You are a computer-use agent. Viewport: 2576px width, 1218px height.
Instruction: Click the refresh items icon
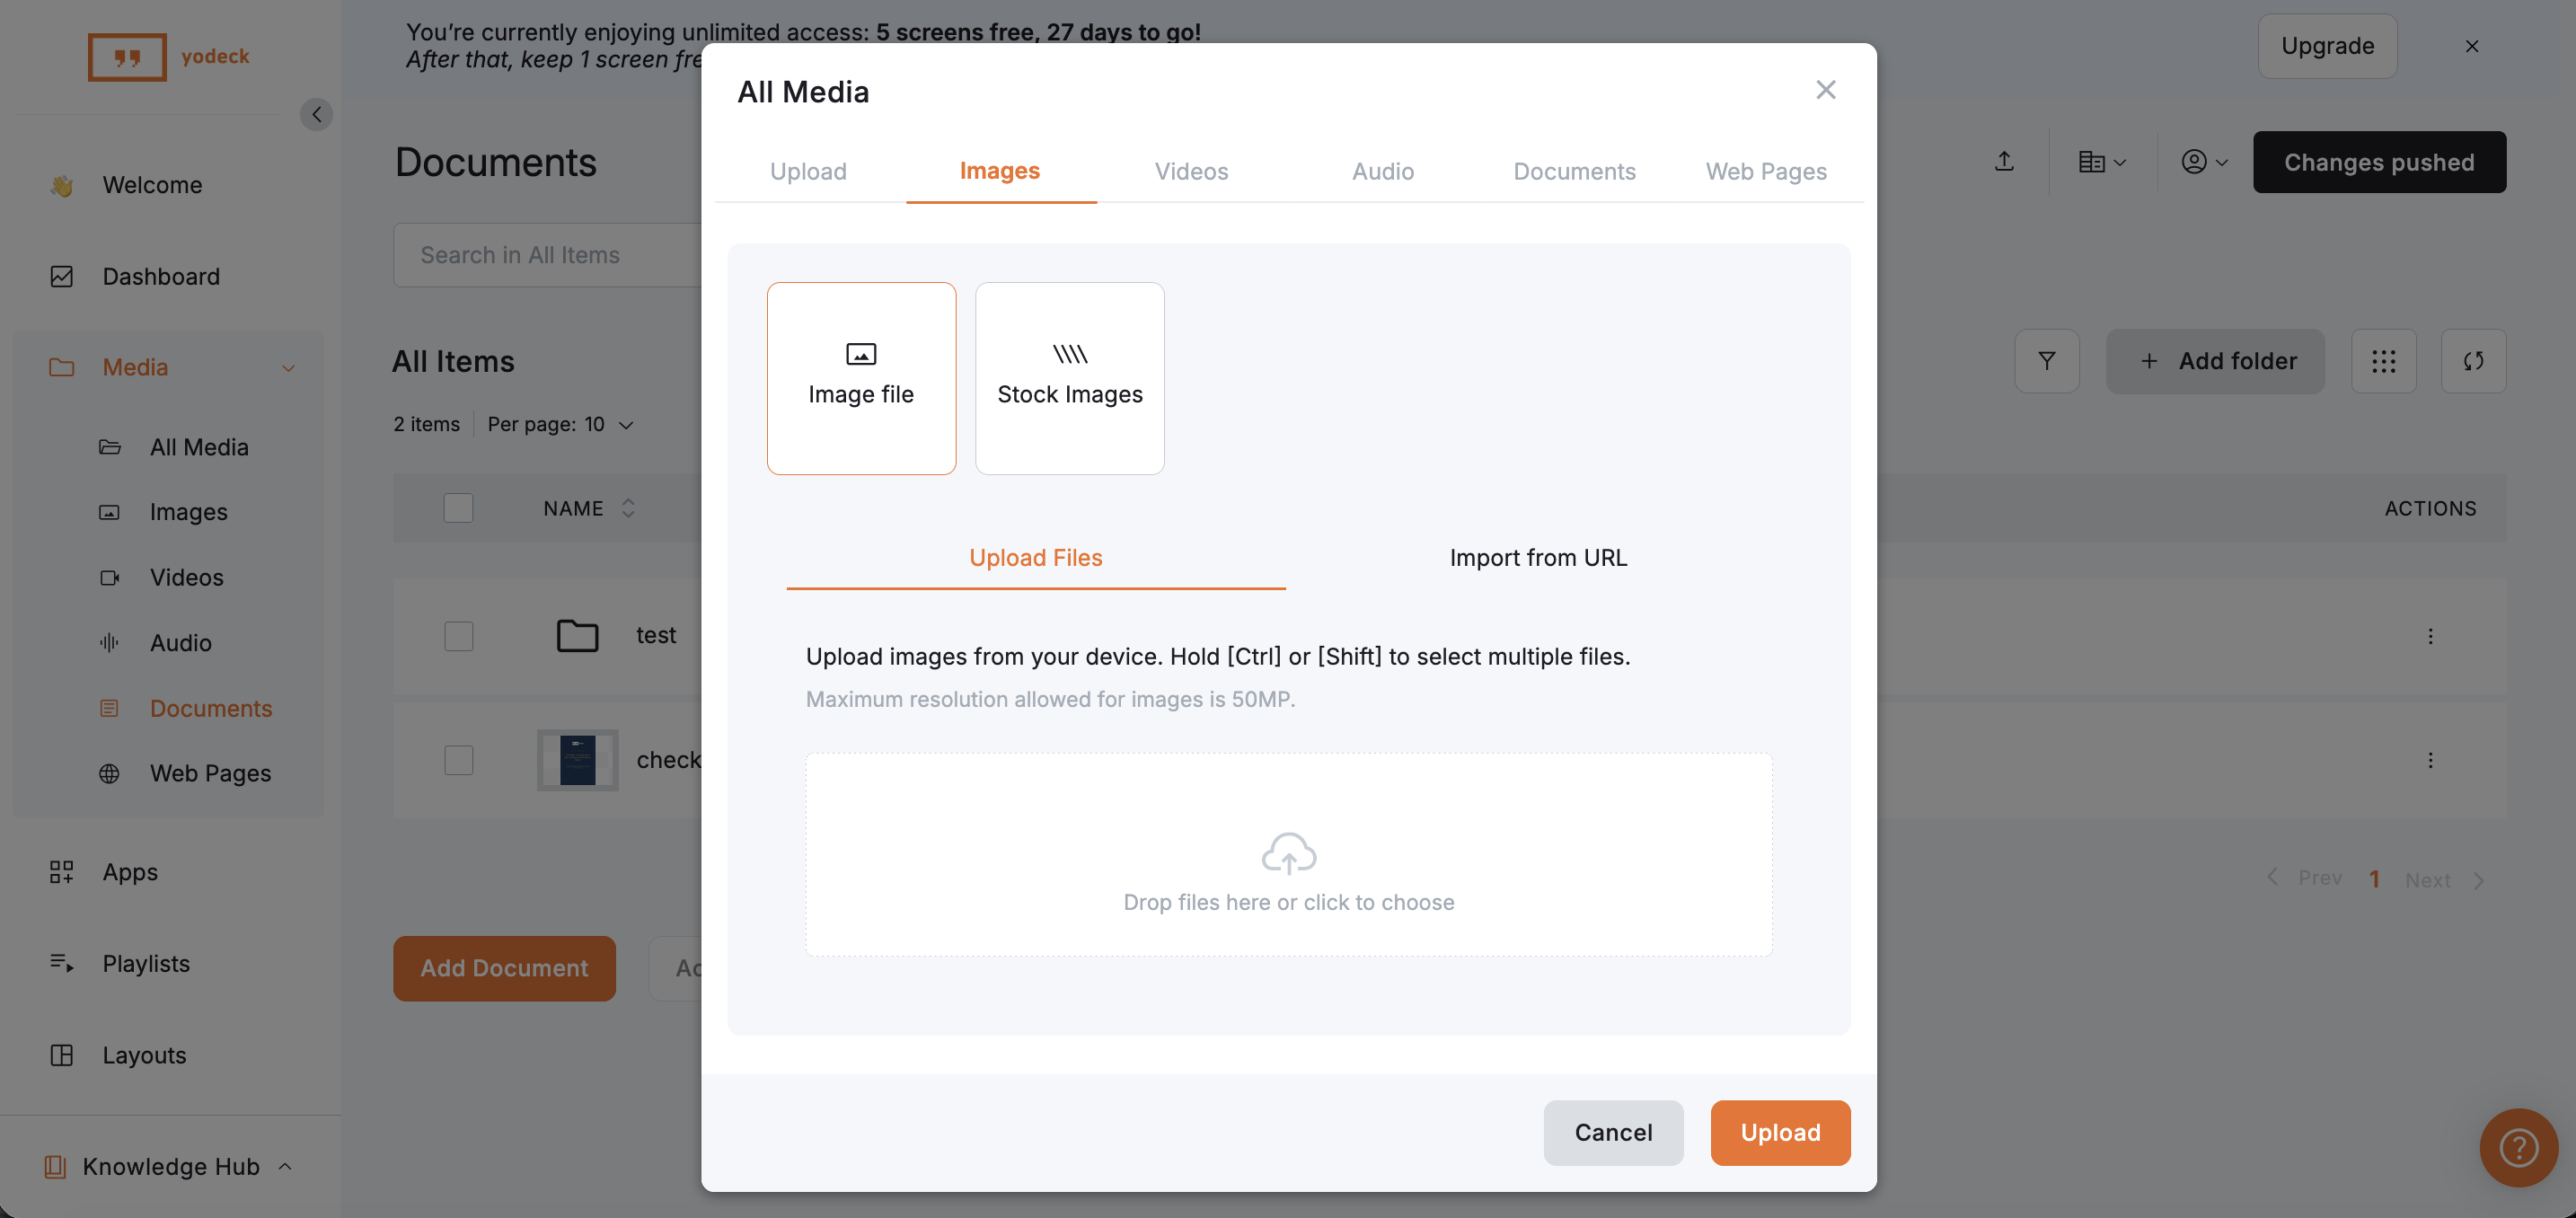tap(2472, 361)
